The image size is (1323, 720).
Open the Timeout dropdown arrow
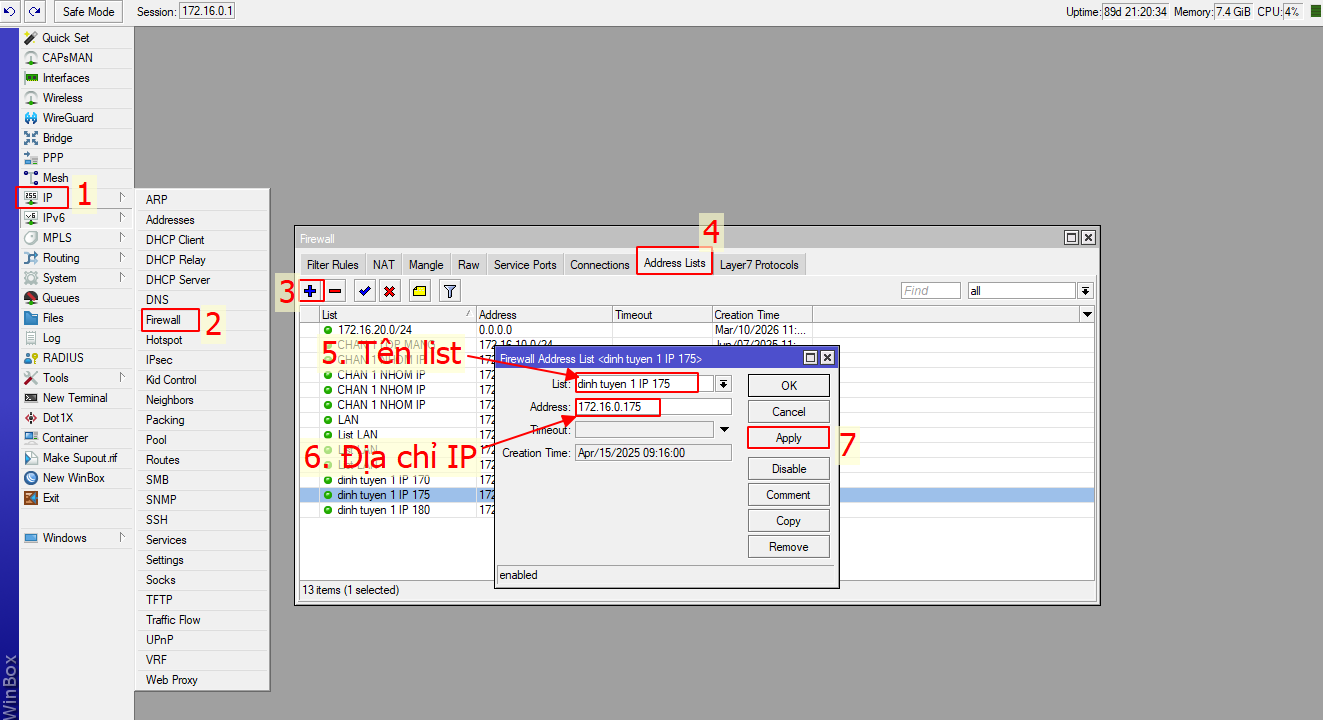click(x=723, y=430)
